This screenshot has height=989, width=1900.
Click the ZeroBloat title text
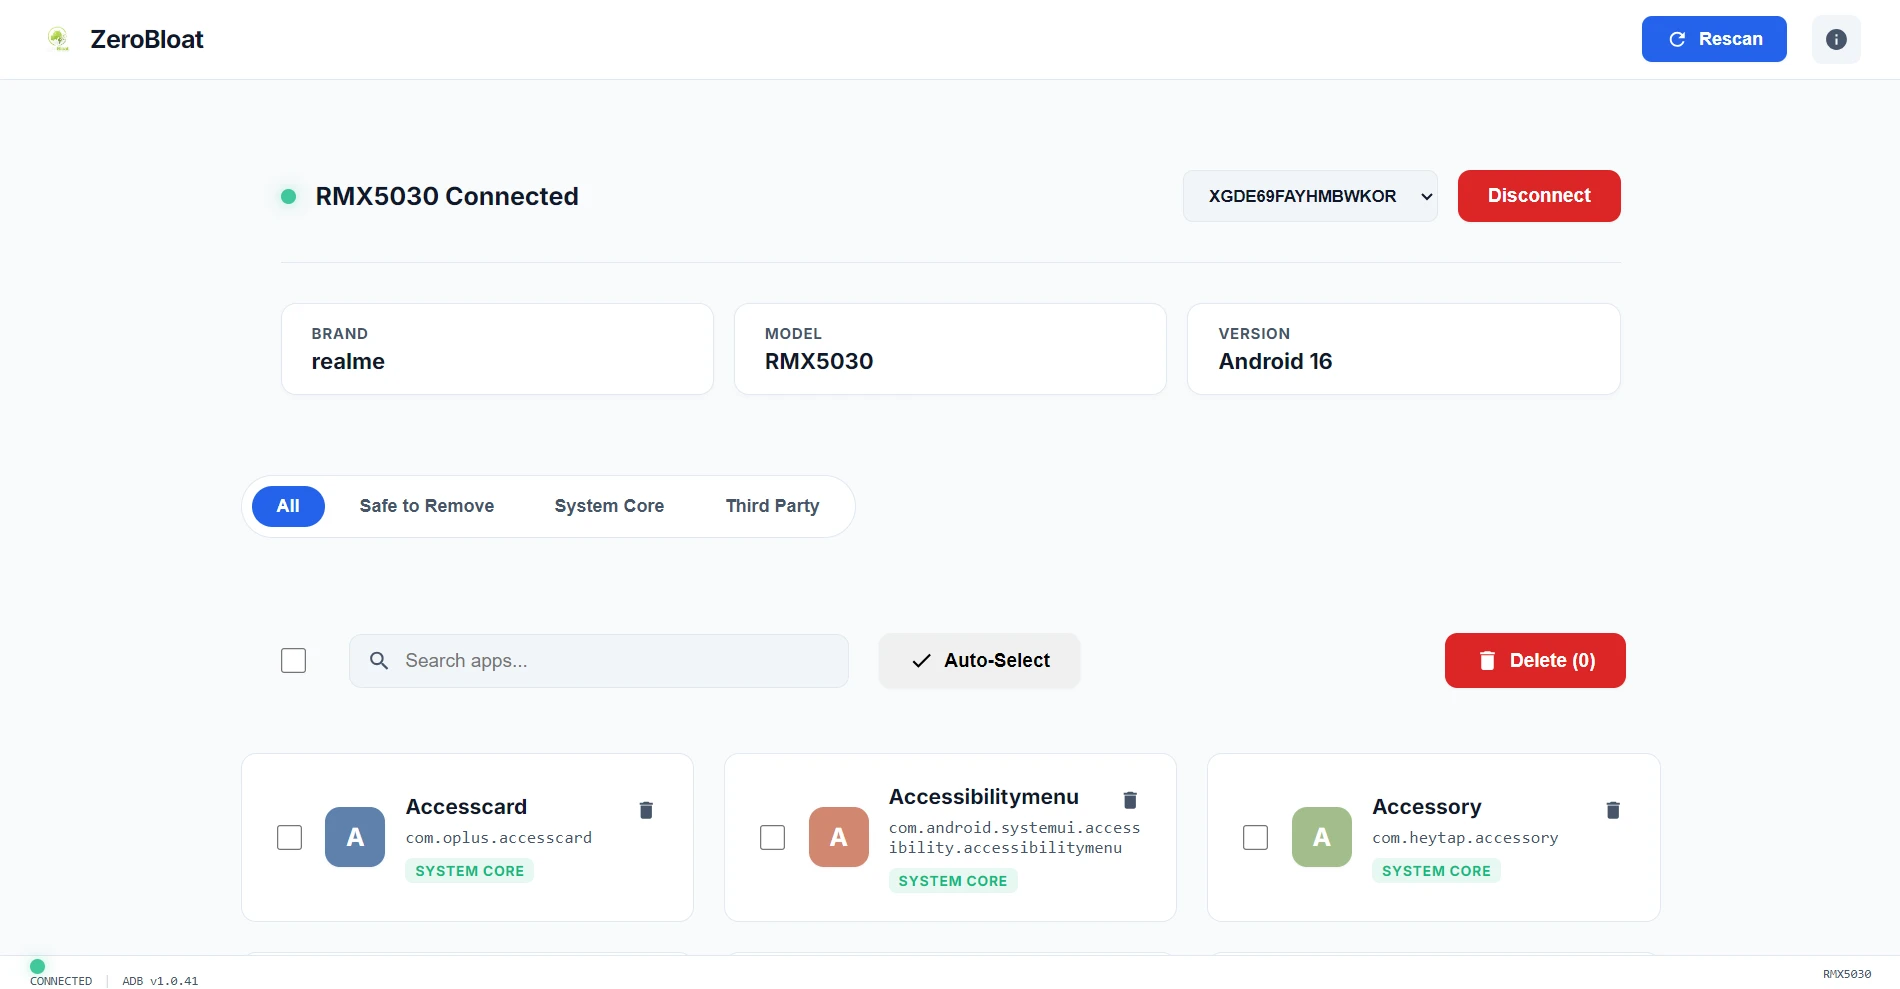[x=147, y=39]
